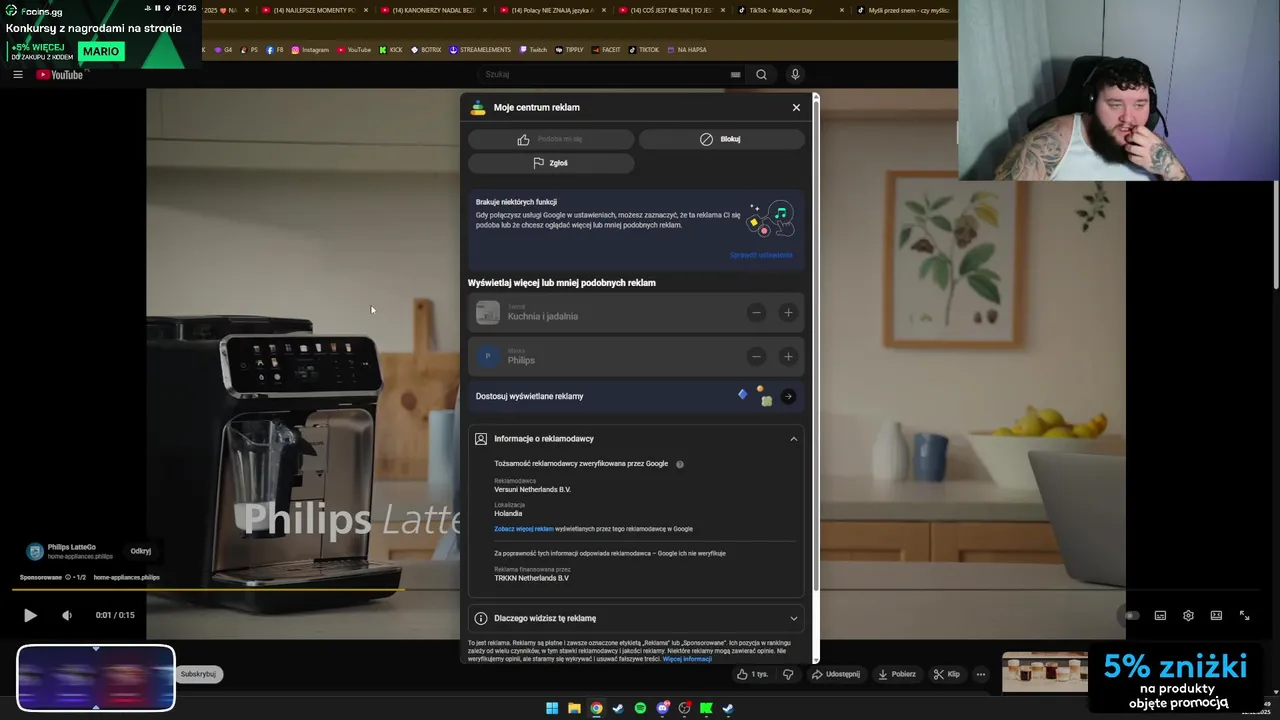
Task: Switch to Polacy NIE ZNAJĄ języka tab
Action: point(553,10)
